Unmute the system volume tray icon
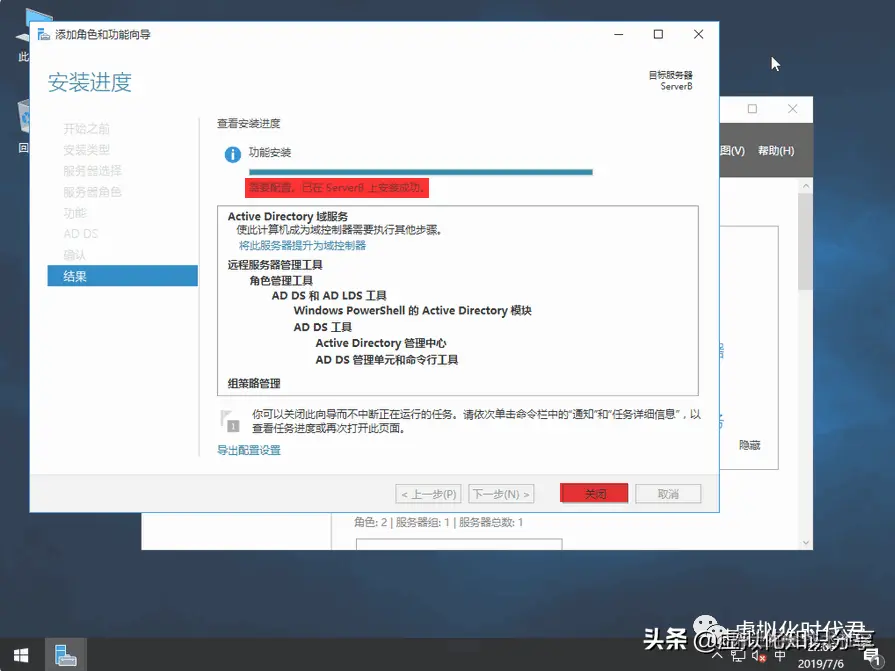This screenshot has width=895, height=671. click(x=760, y=656)
